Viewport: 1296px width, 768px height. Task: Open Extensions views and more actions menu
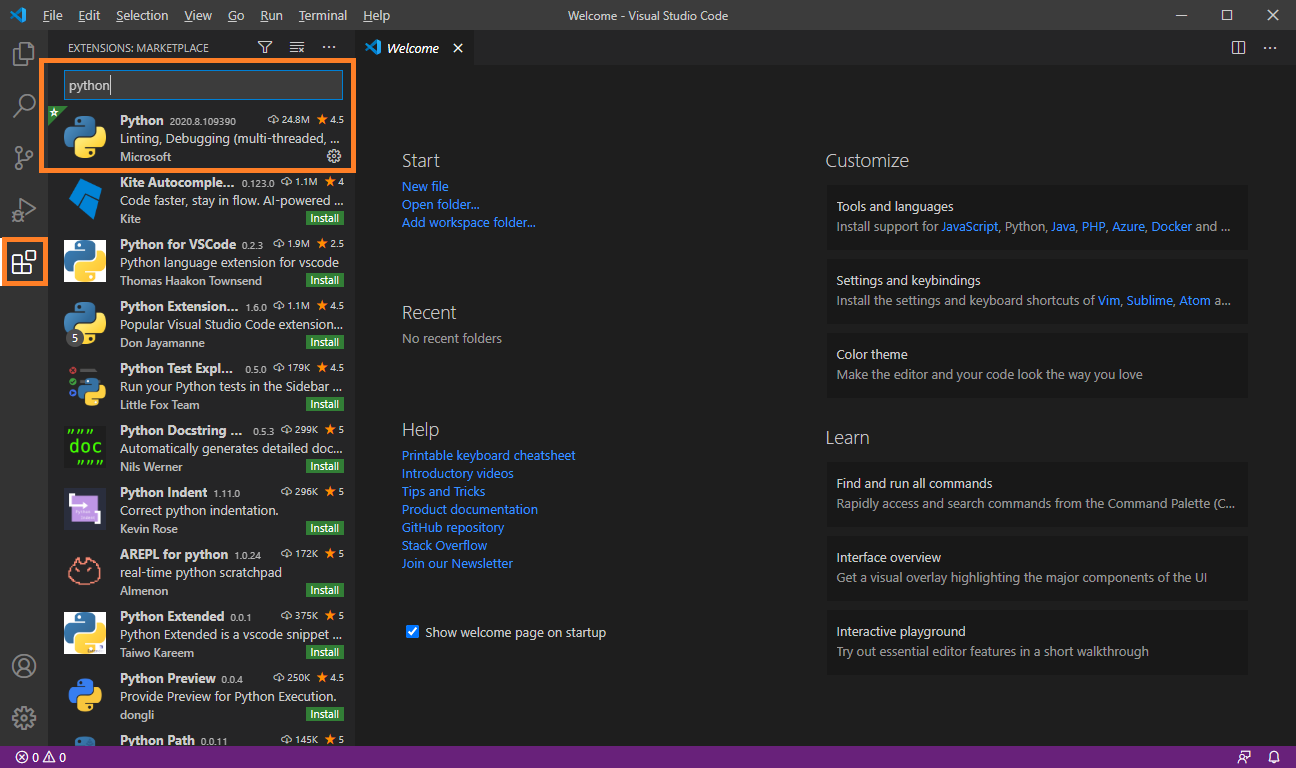pos(329,47)
